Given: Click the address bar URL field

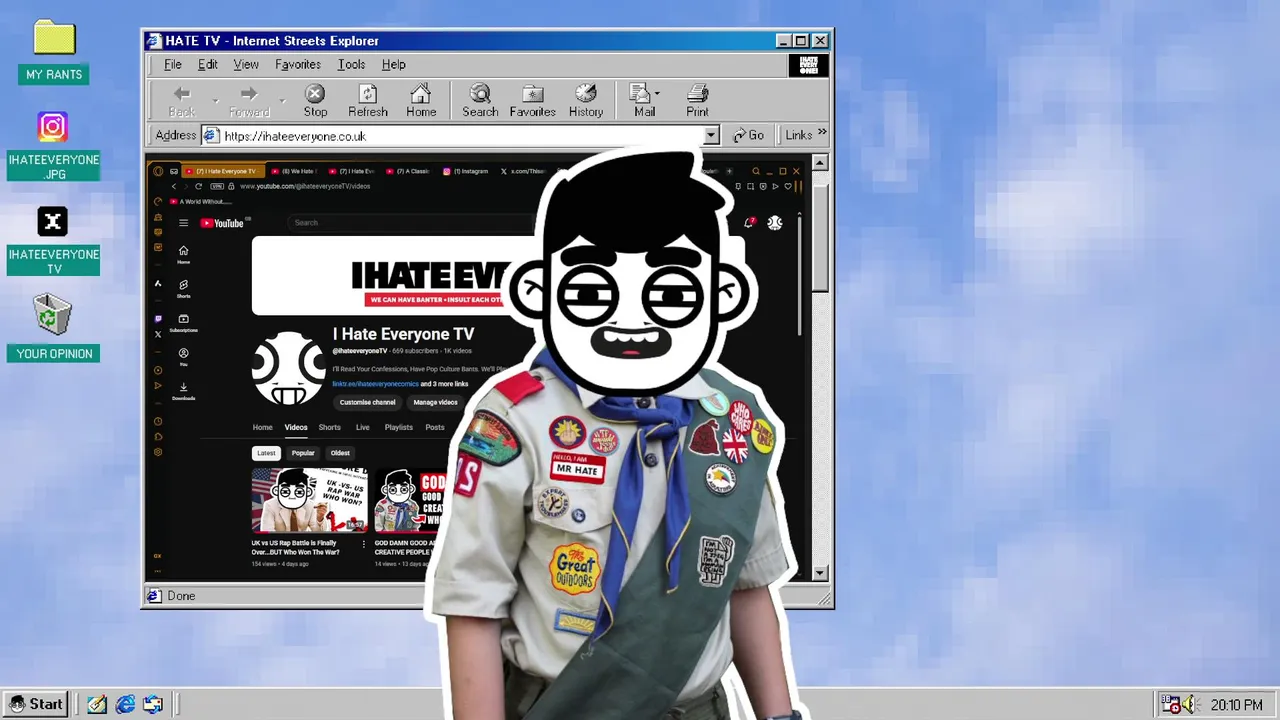Looking at the screenshot, I should [461, 136].
